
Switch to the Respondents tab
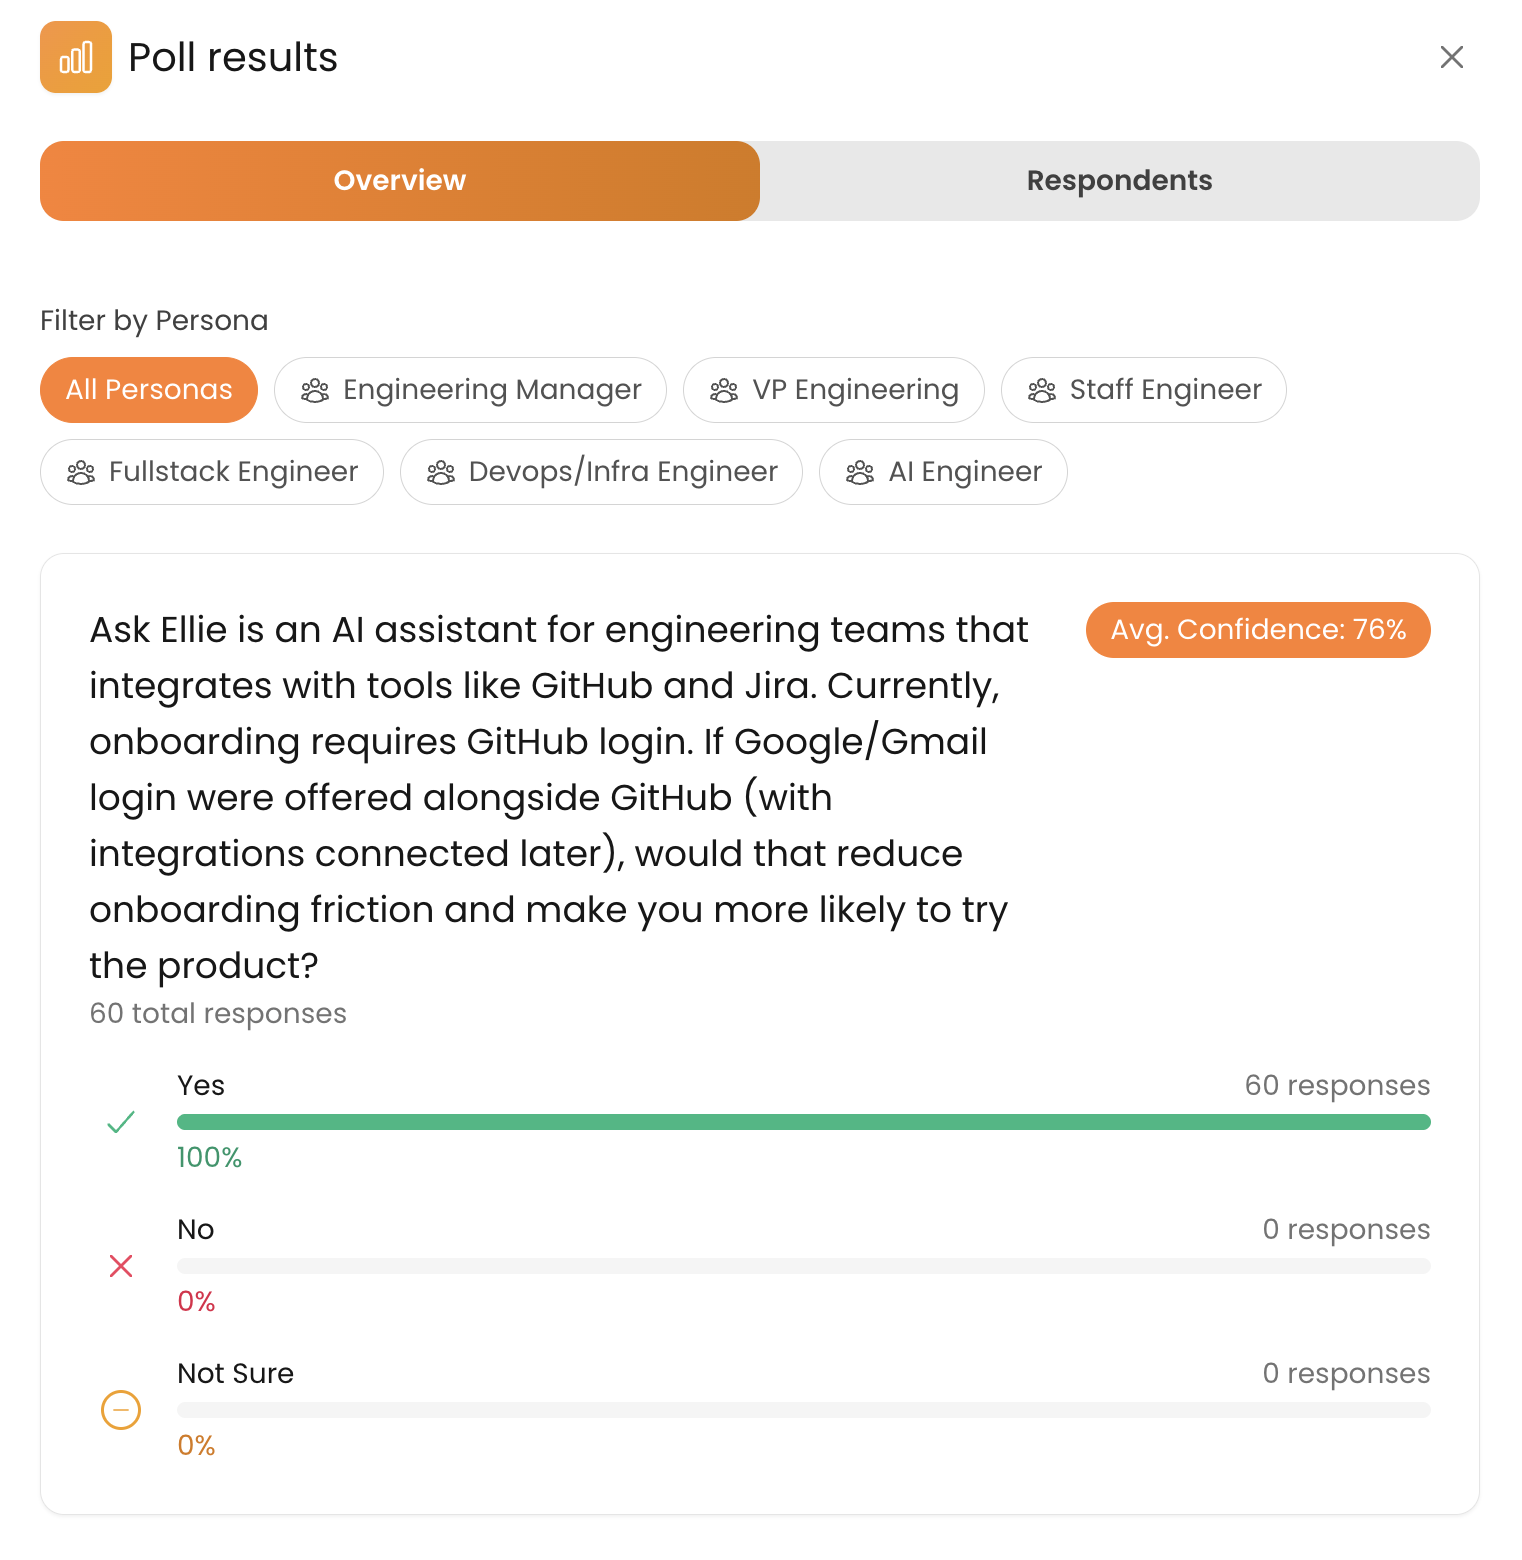pos(1119,181)
